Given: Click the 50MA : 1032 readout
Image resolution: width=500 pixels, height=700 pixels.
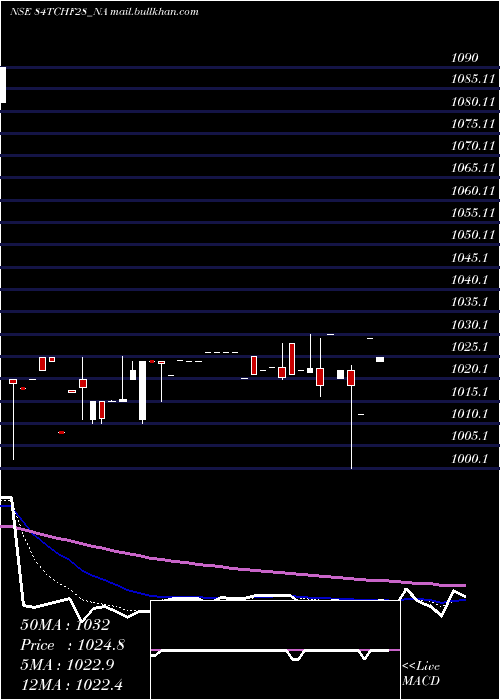Looking at the screenshot, I should (x=65, y=625).
